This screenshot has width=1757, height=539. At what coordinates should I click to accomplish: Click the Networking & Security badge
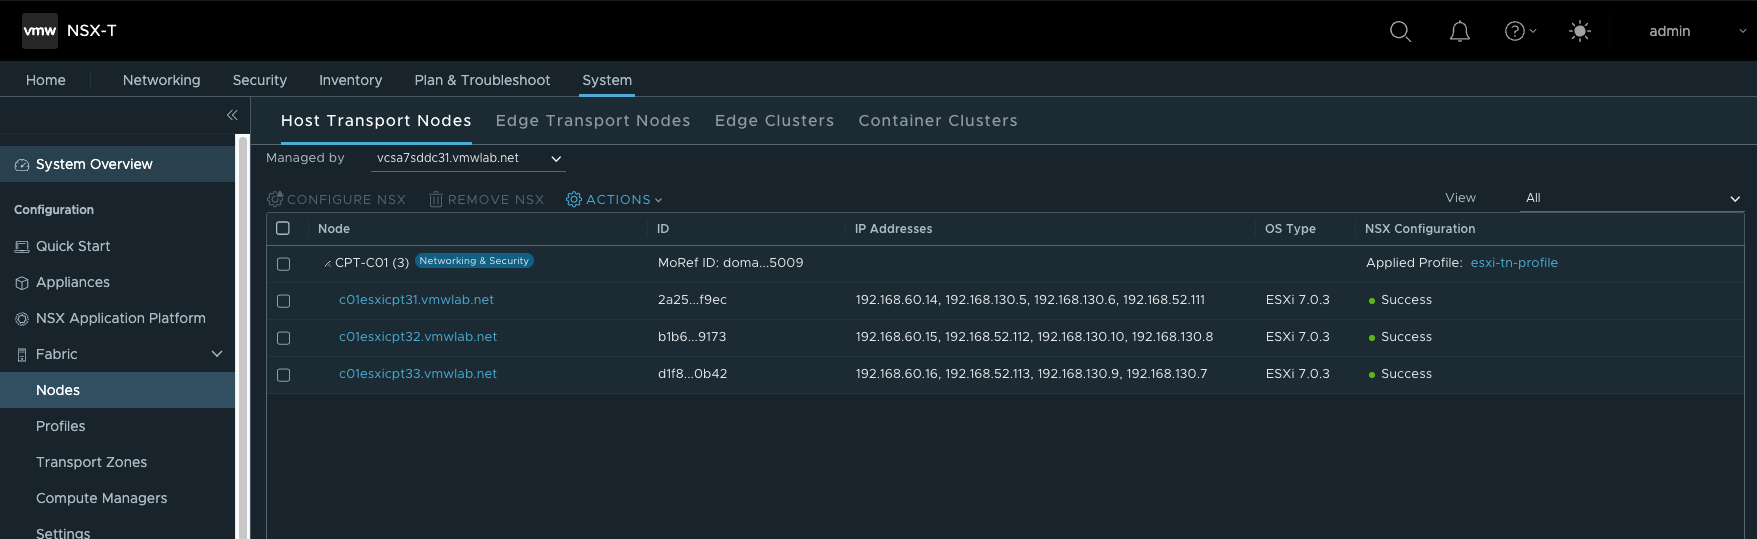(x=474, y=261)
